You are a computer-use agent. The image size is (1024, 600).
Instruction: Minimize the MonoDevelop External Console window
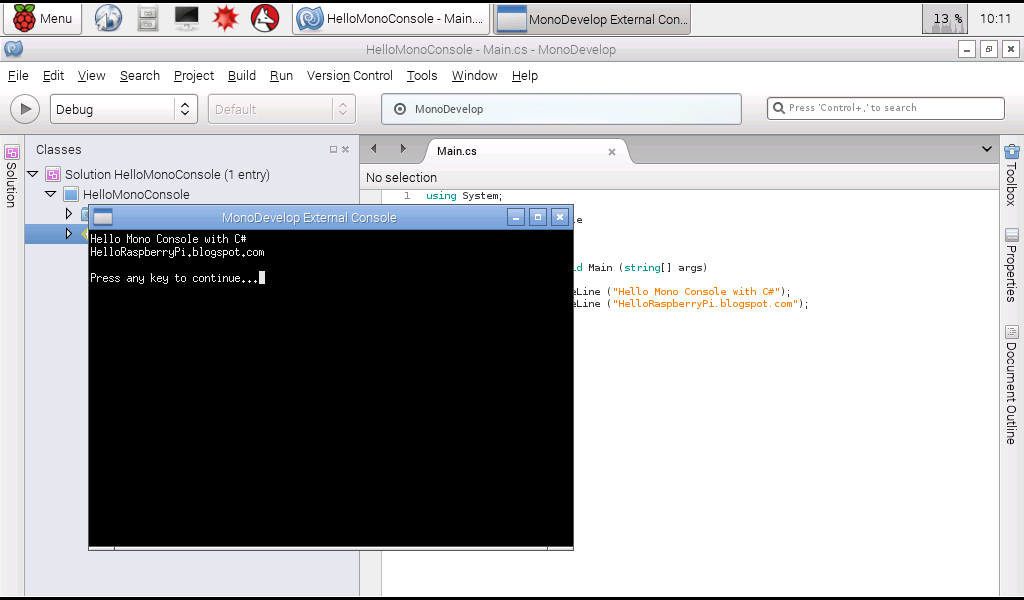click(x=516, y=217)
